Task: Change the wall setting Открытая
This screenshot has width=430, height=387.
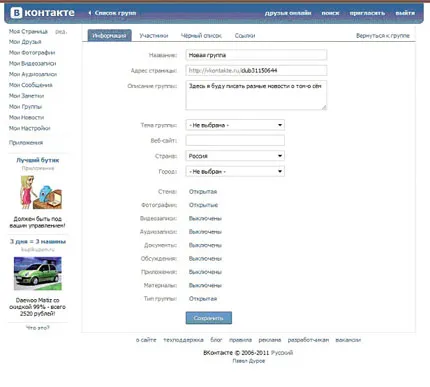Action: [203, 192]
